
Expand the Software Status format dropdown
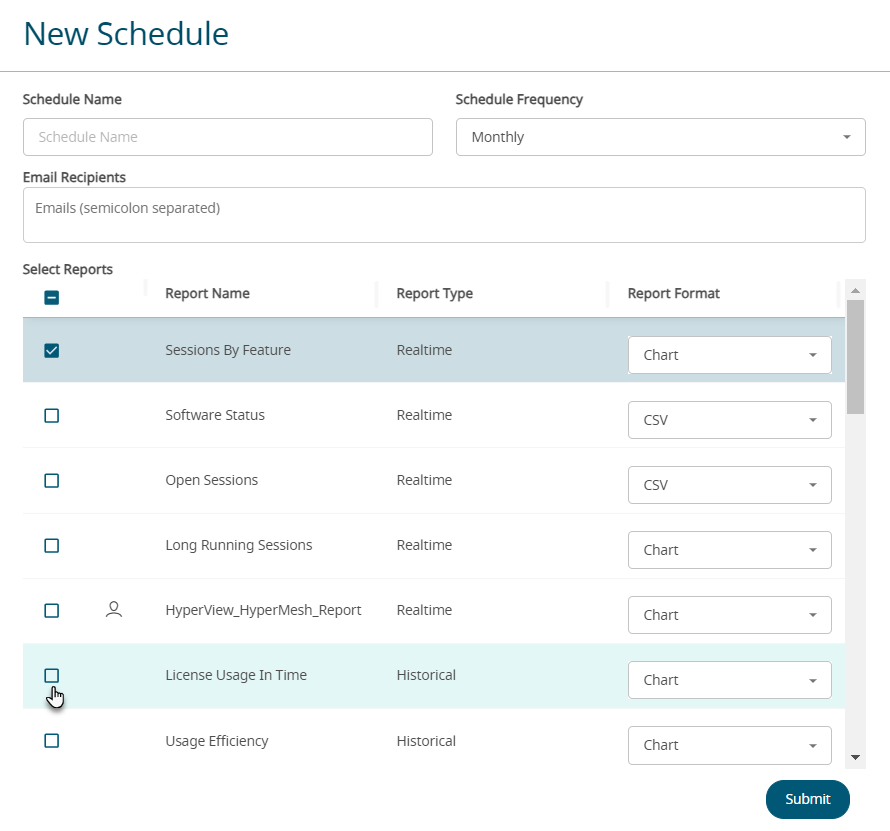(x=729, y=420)
